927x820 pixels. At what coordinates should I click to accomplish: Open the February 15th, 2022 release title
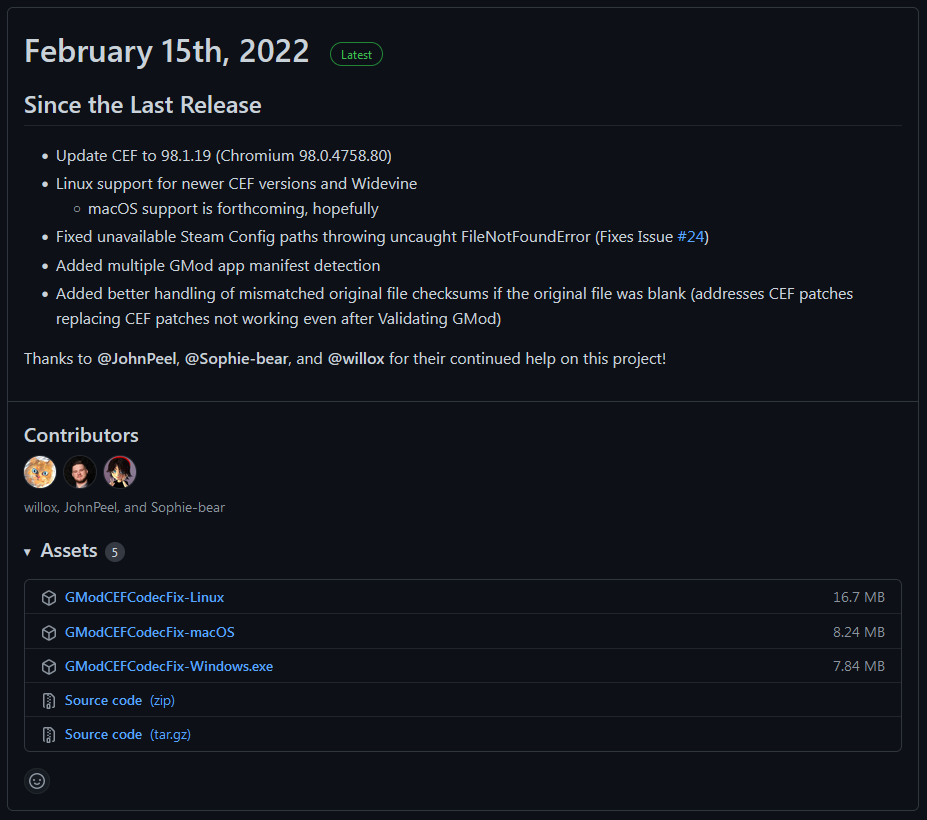pos(167,51)
